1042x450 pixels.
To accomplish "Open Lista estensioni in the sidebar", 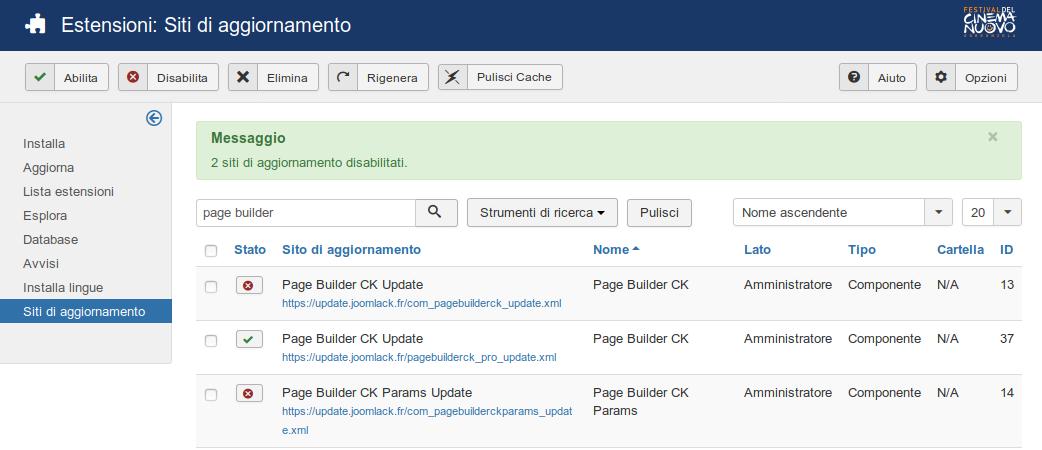I will pos(68,191).
